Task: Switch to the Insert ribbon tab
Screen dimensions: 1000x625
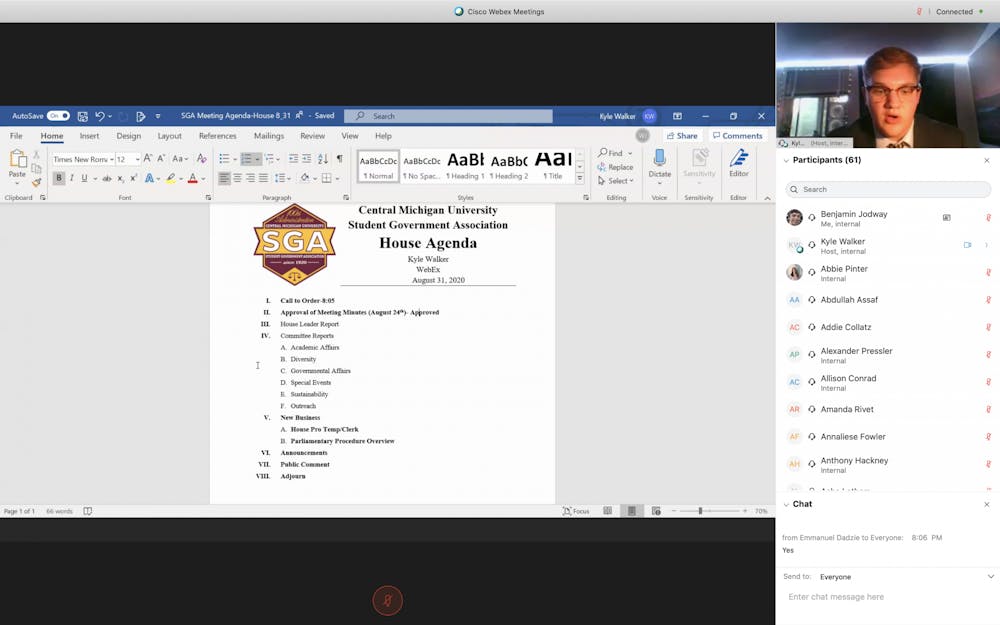Action: point(89,136)
